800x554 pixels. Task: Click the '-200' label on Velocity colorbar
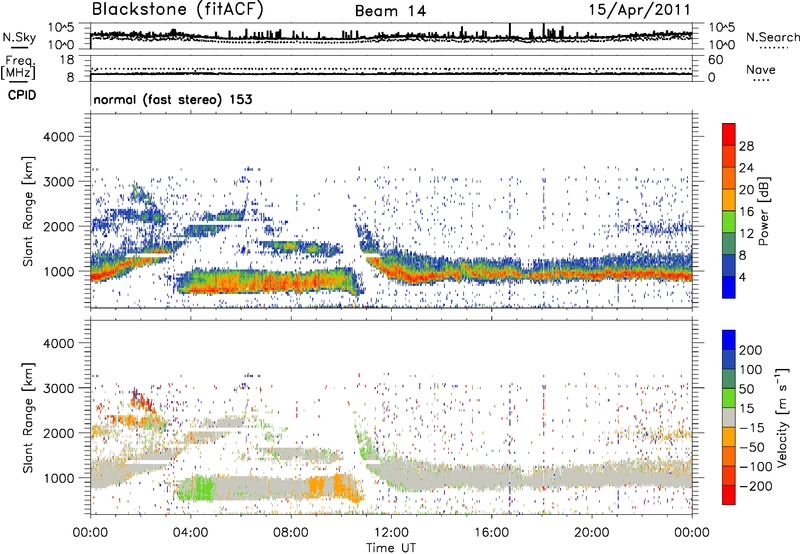(756, 486)
